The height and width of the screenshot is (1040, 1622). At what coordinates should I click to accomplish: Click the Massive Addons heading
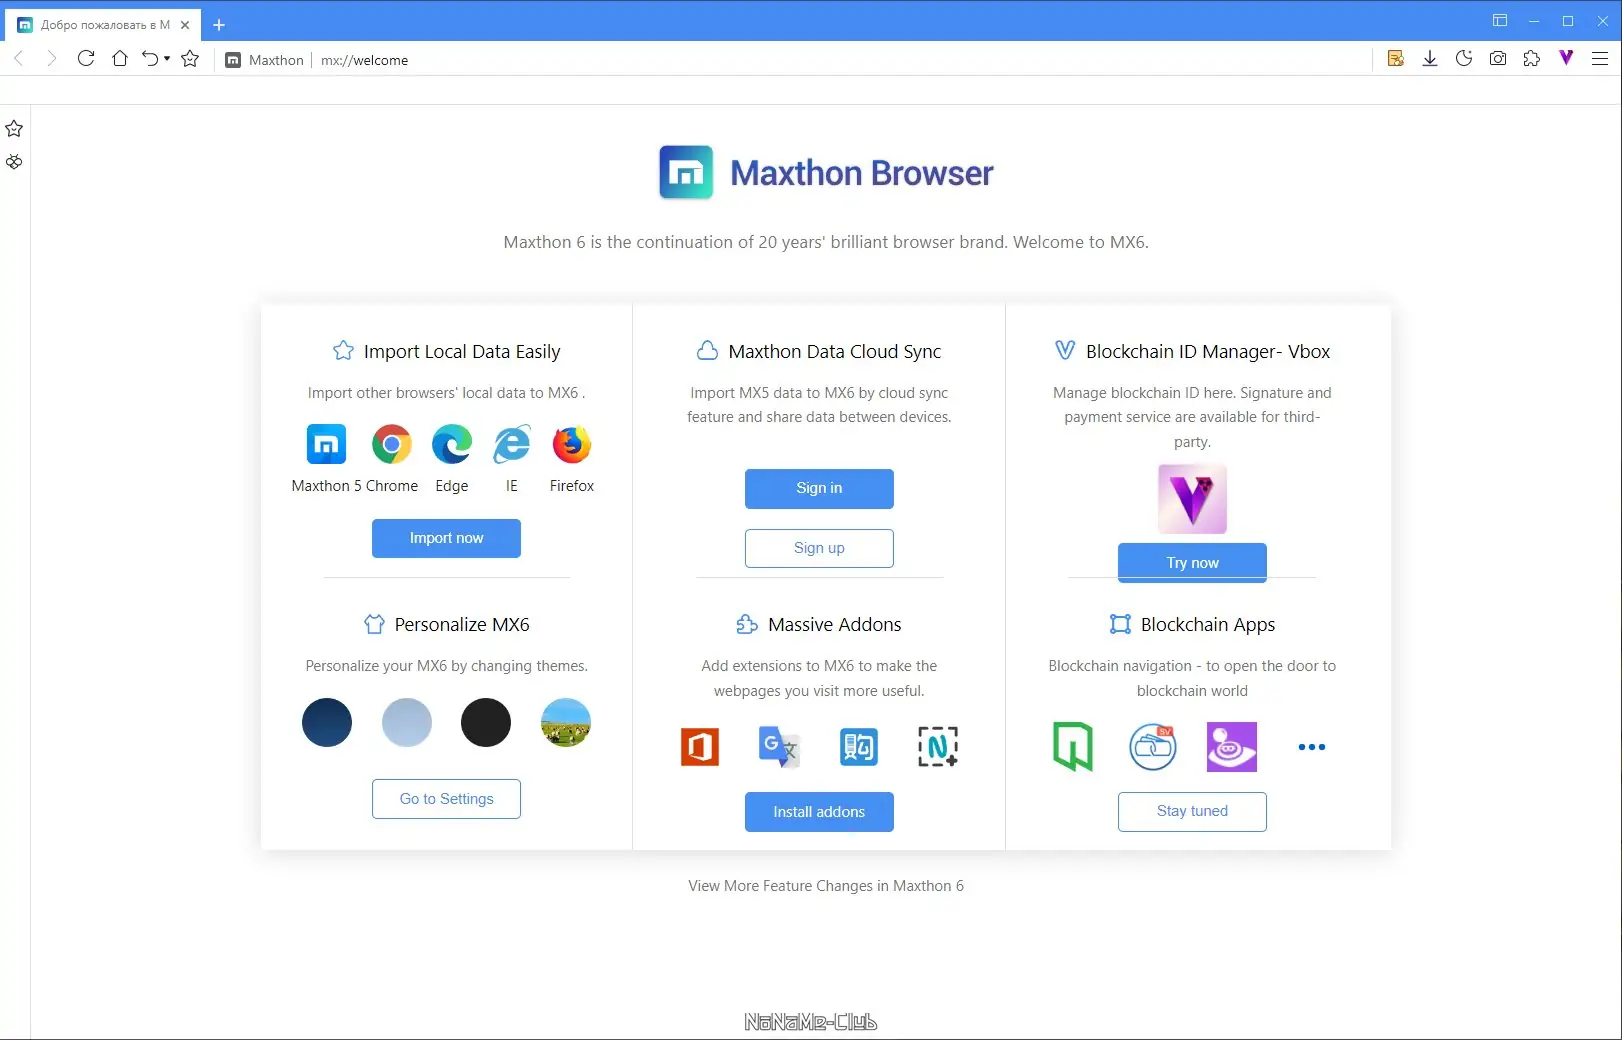tap(835, 625)
